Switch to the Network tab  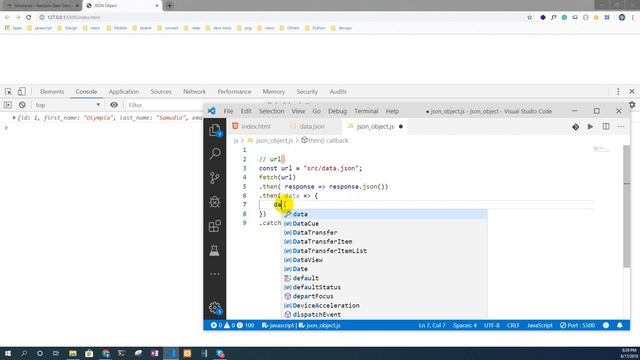[x=194, y=91]
